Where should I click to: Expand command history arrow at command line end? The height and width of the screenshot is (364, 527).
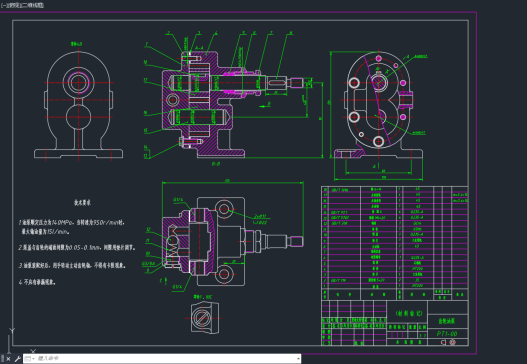click(298, 359)
